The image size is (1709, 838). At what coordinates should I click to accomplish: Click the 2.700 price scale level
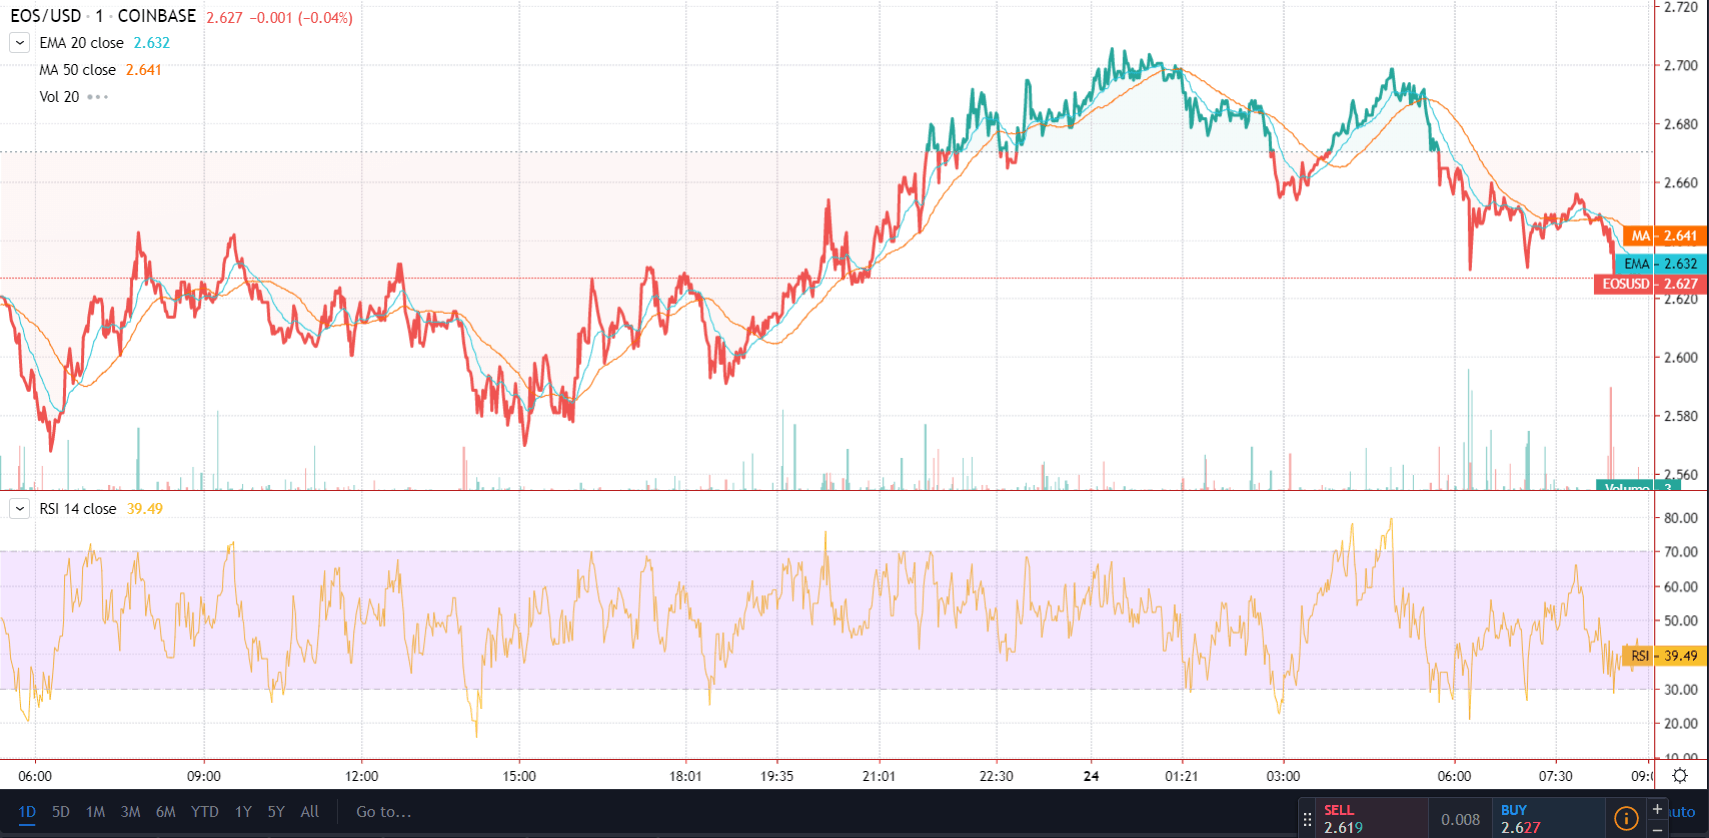tap(1681, 66)
